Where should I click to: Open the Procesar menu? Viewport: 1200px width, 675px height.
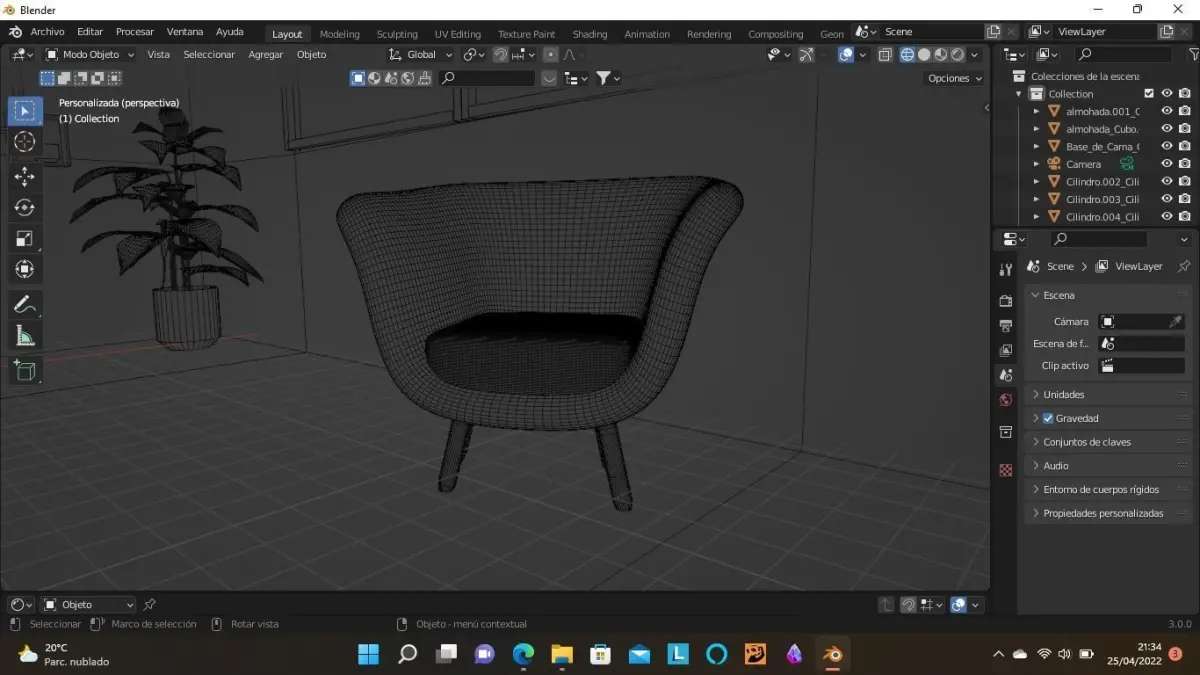[135, 32]
